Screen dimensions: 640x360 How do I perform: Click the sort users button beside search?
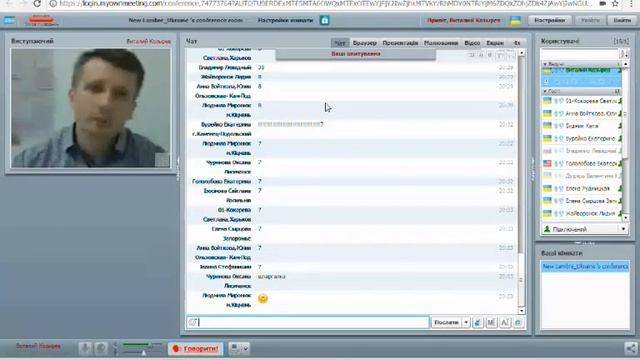point(624,54)
